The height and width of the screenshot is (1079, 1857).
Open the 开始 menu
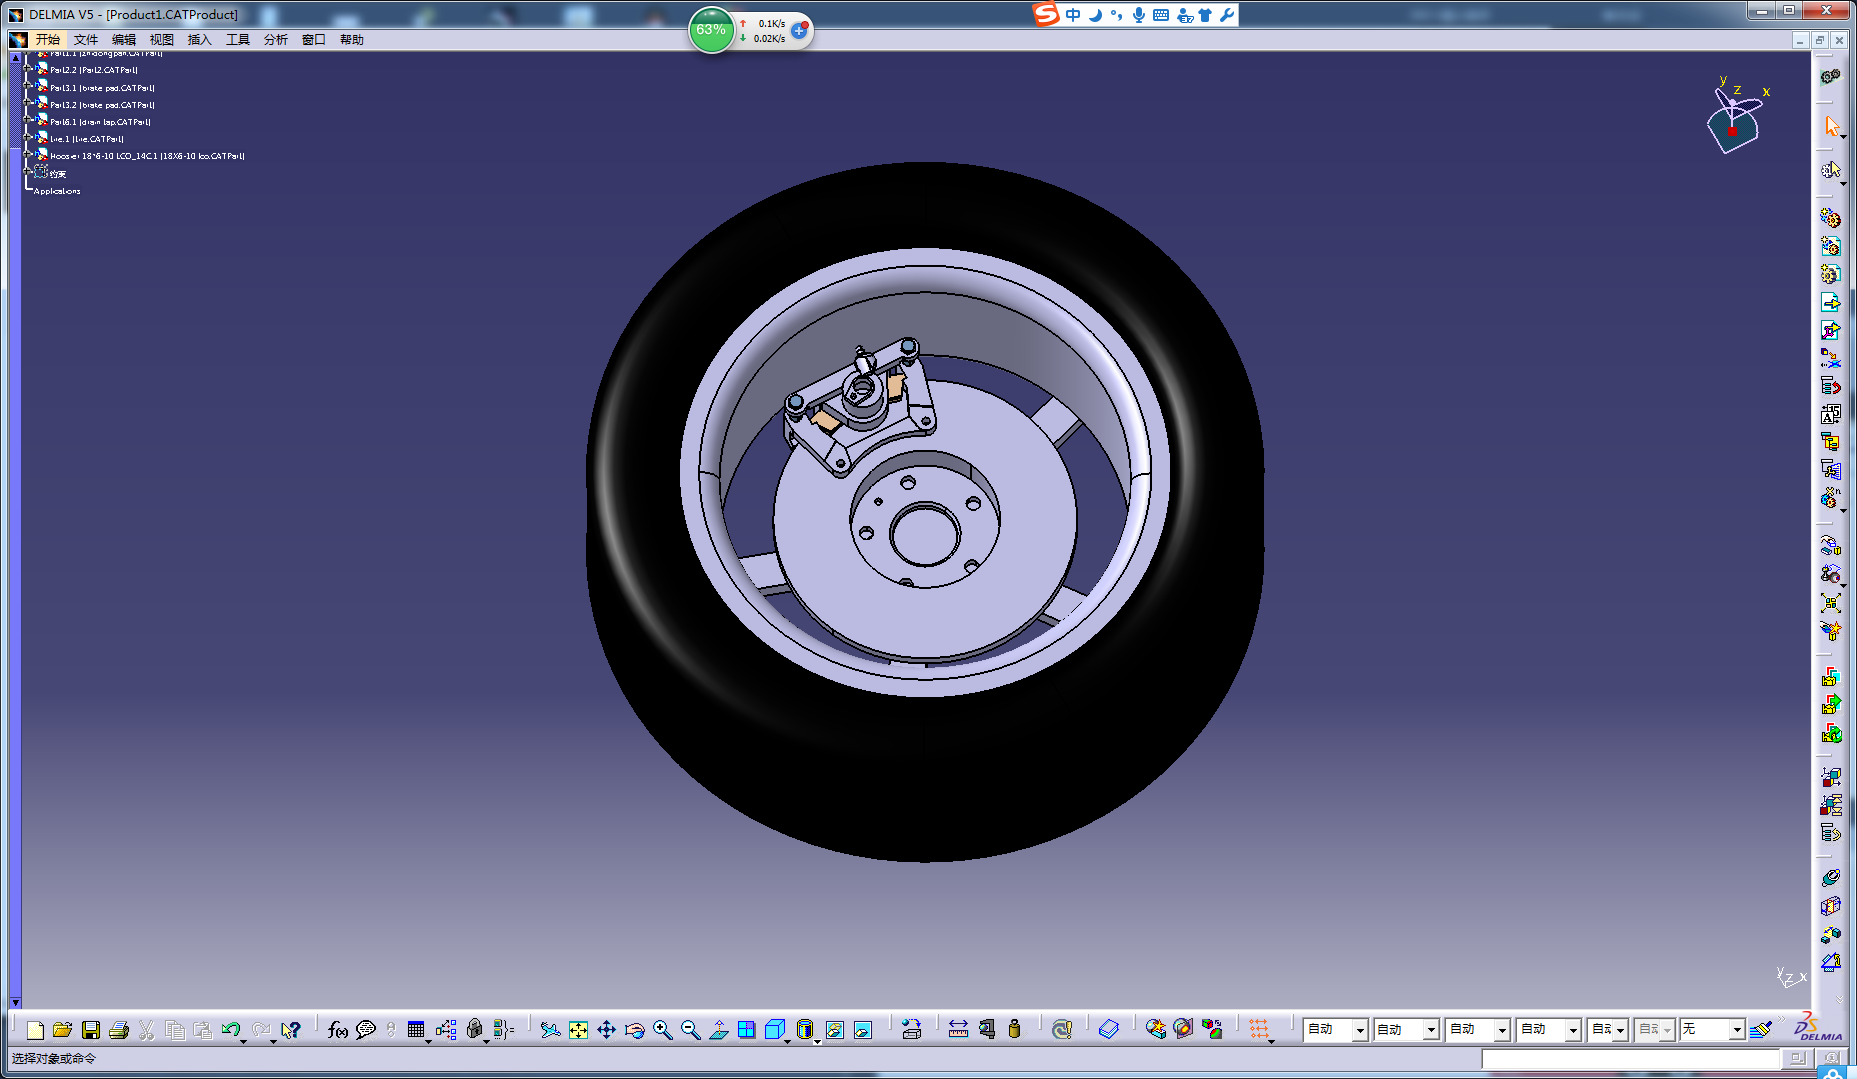48,40
